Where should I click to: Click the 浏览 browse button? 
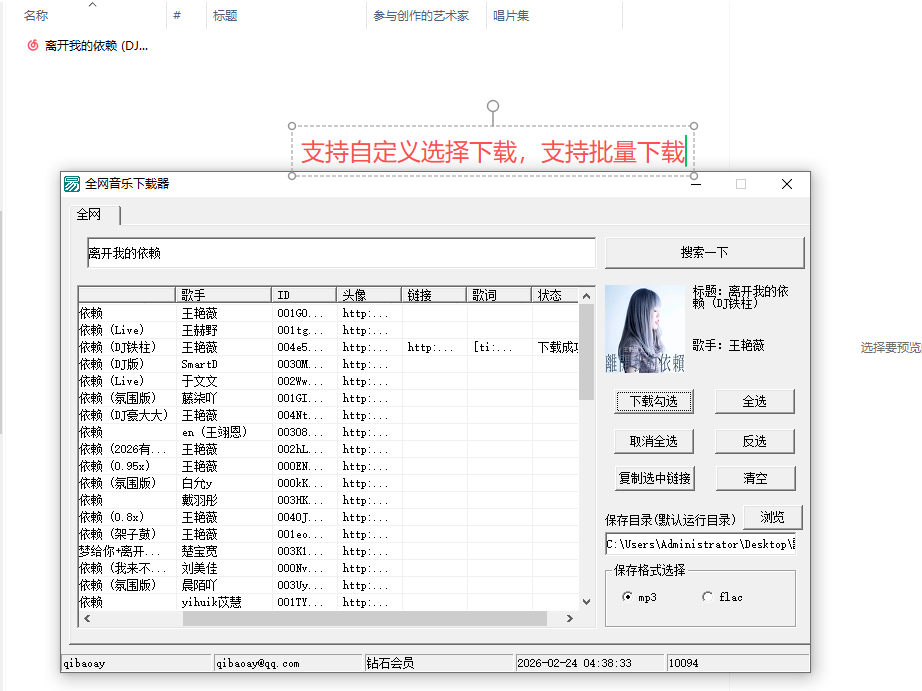point(773,518)
